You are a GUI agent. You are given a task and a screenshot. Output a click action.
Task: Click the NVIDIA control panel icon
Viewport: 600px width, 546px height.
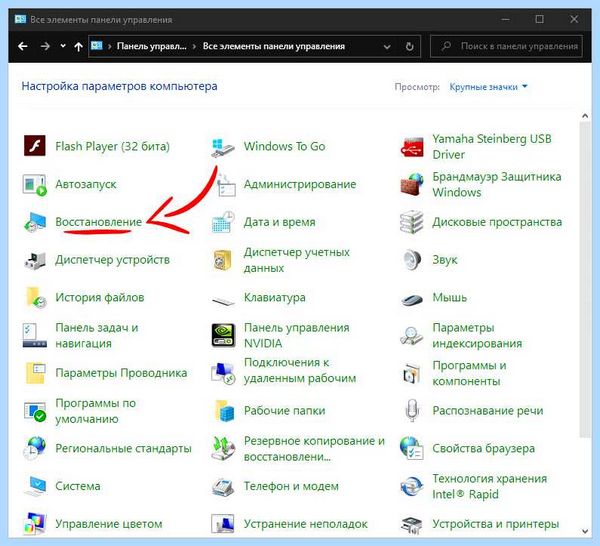[x=223, y=335]
